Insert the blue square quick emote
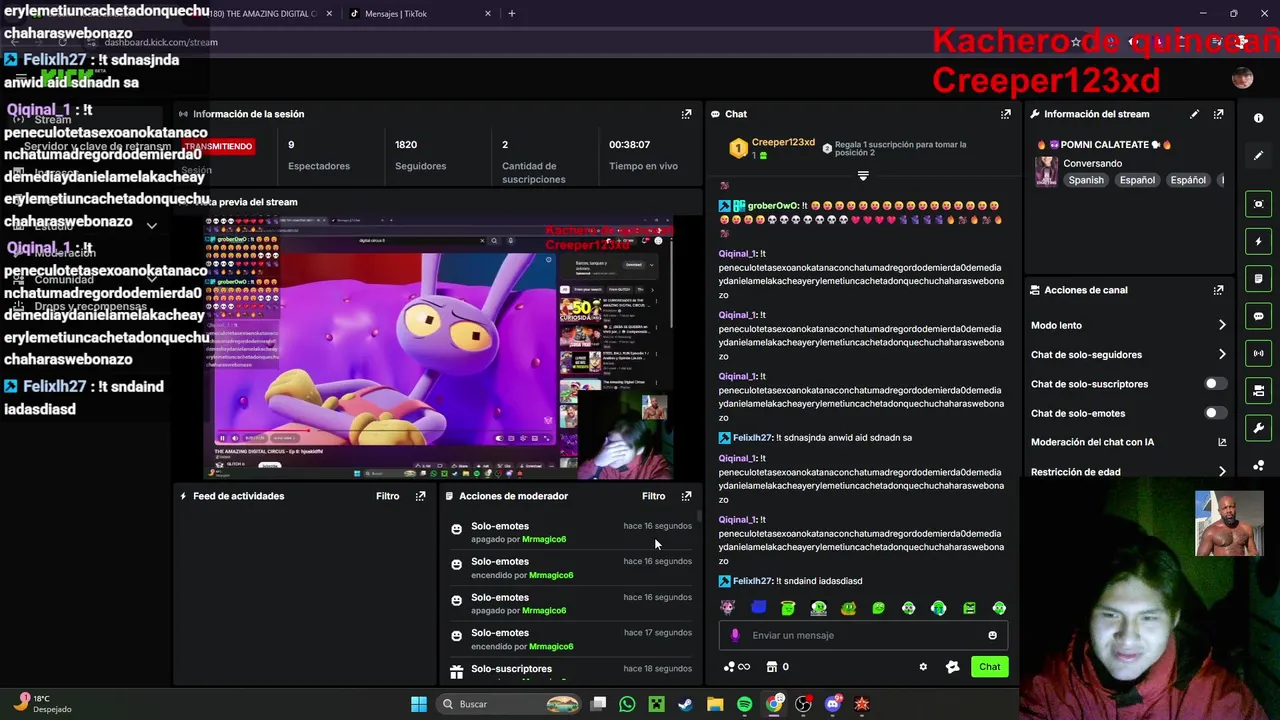The height and width of the screenshot is (720, 1280). tap(758, 608)
